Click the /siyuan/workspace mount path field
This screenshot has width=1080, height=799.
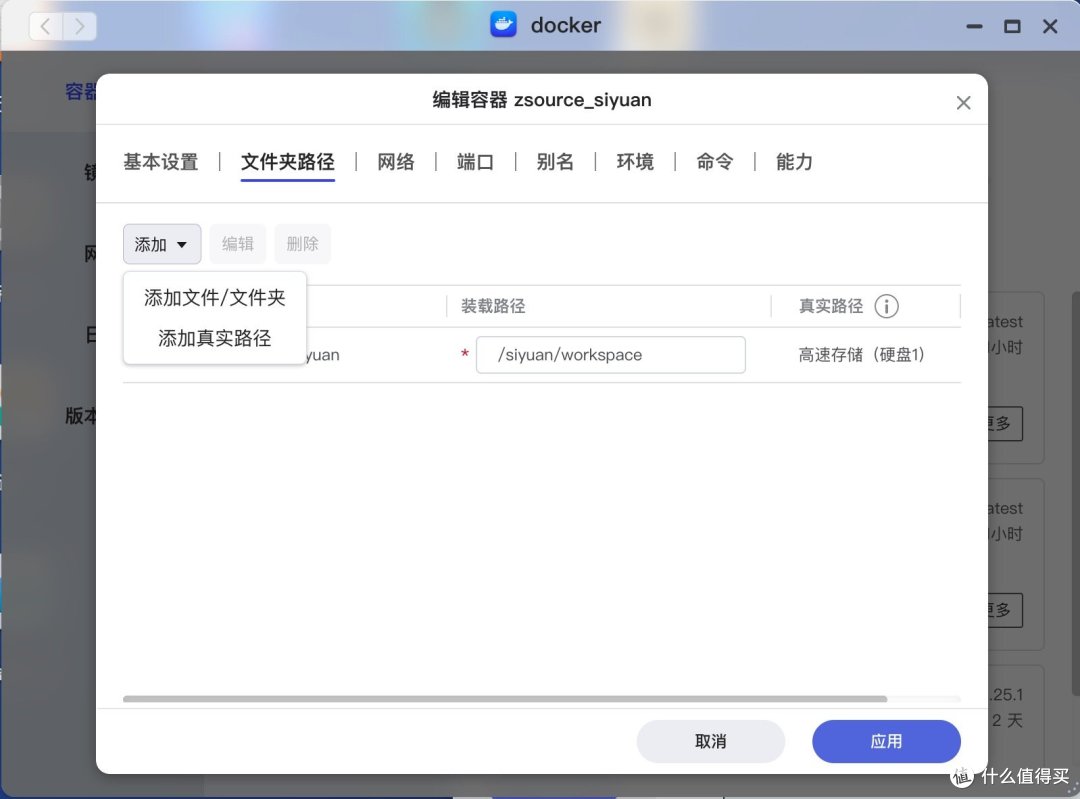pyautogui.click(x=611, y=355)
